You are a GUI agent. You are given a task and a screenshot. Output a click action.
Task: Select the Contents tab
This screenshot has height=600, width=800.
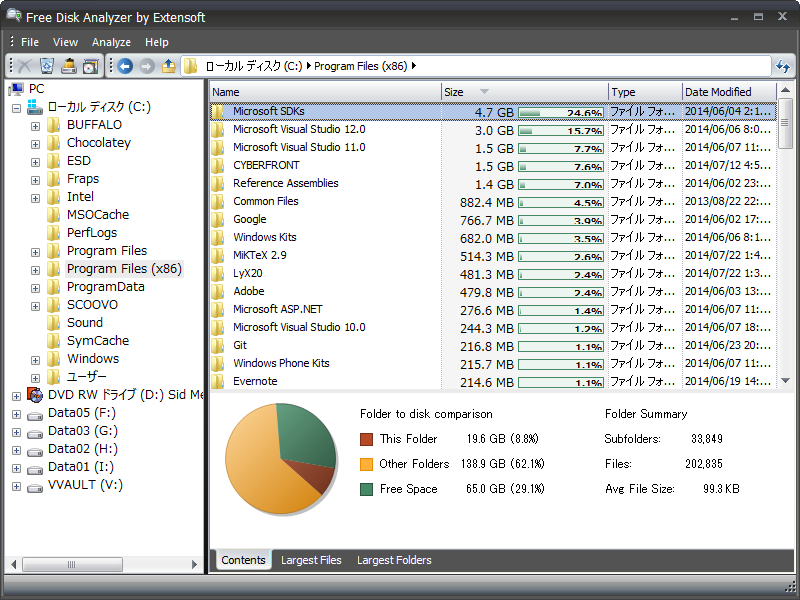coord(243,560)
